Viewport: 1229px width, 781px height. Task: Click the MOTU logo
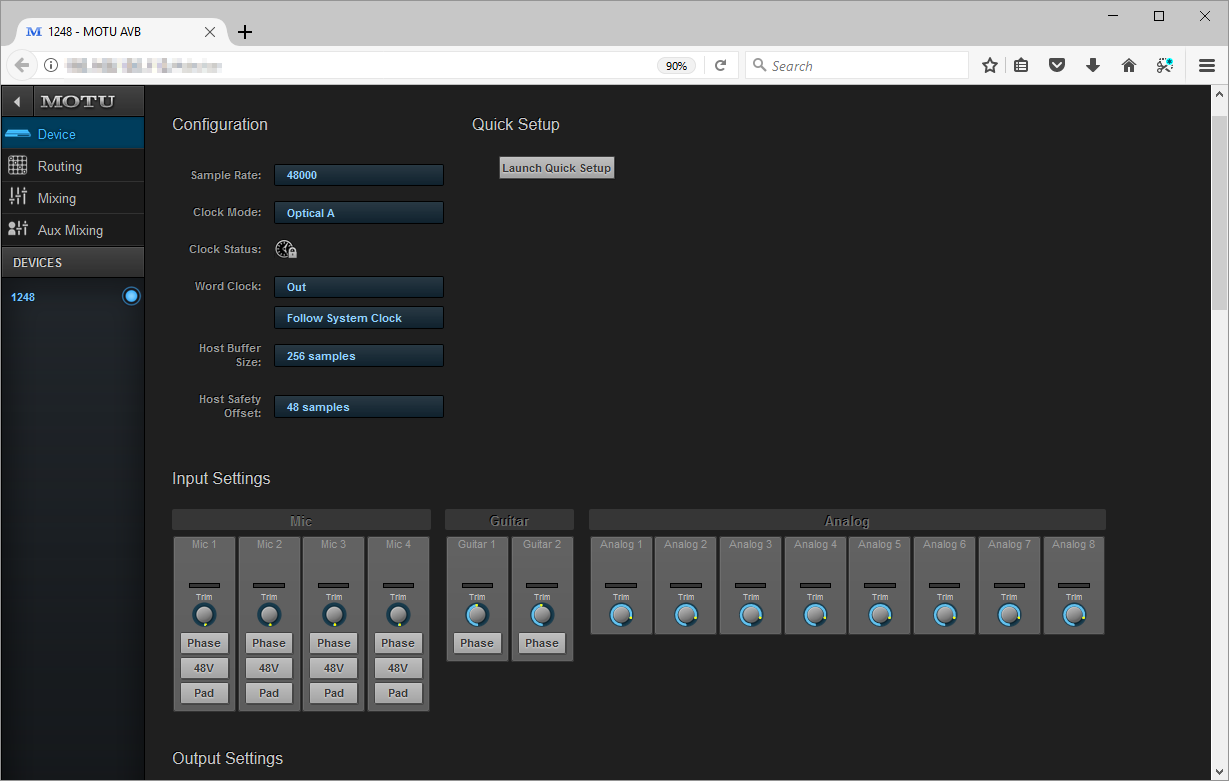click(78, 101)
